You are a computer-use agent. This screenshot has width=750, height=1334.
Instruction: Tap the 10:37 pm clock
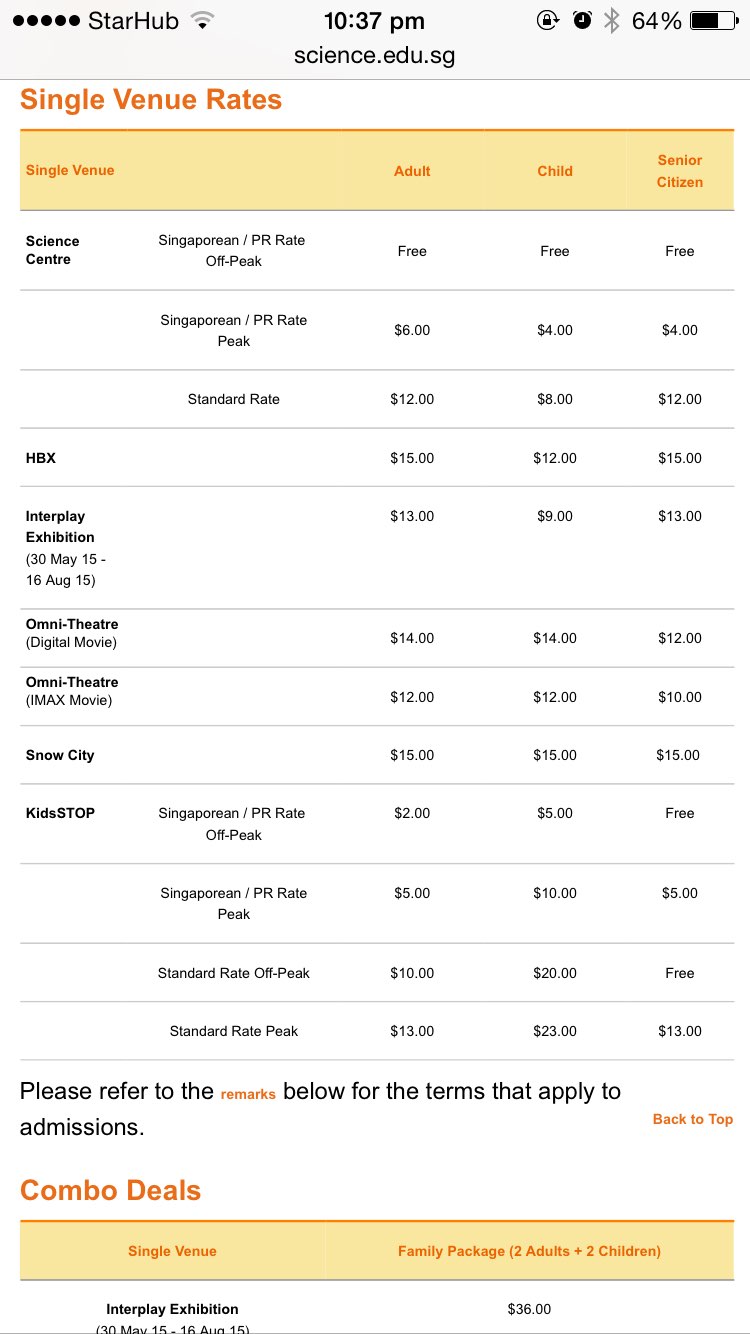click(x=374, y=21)
